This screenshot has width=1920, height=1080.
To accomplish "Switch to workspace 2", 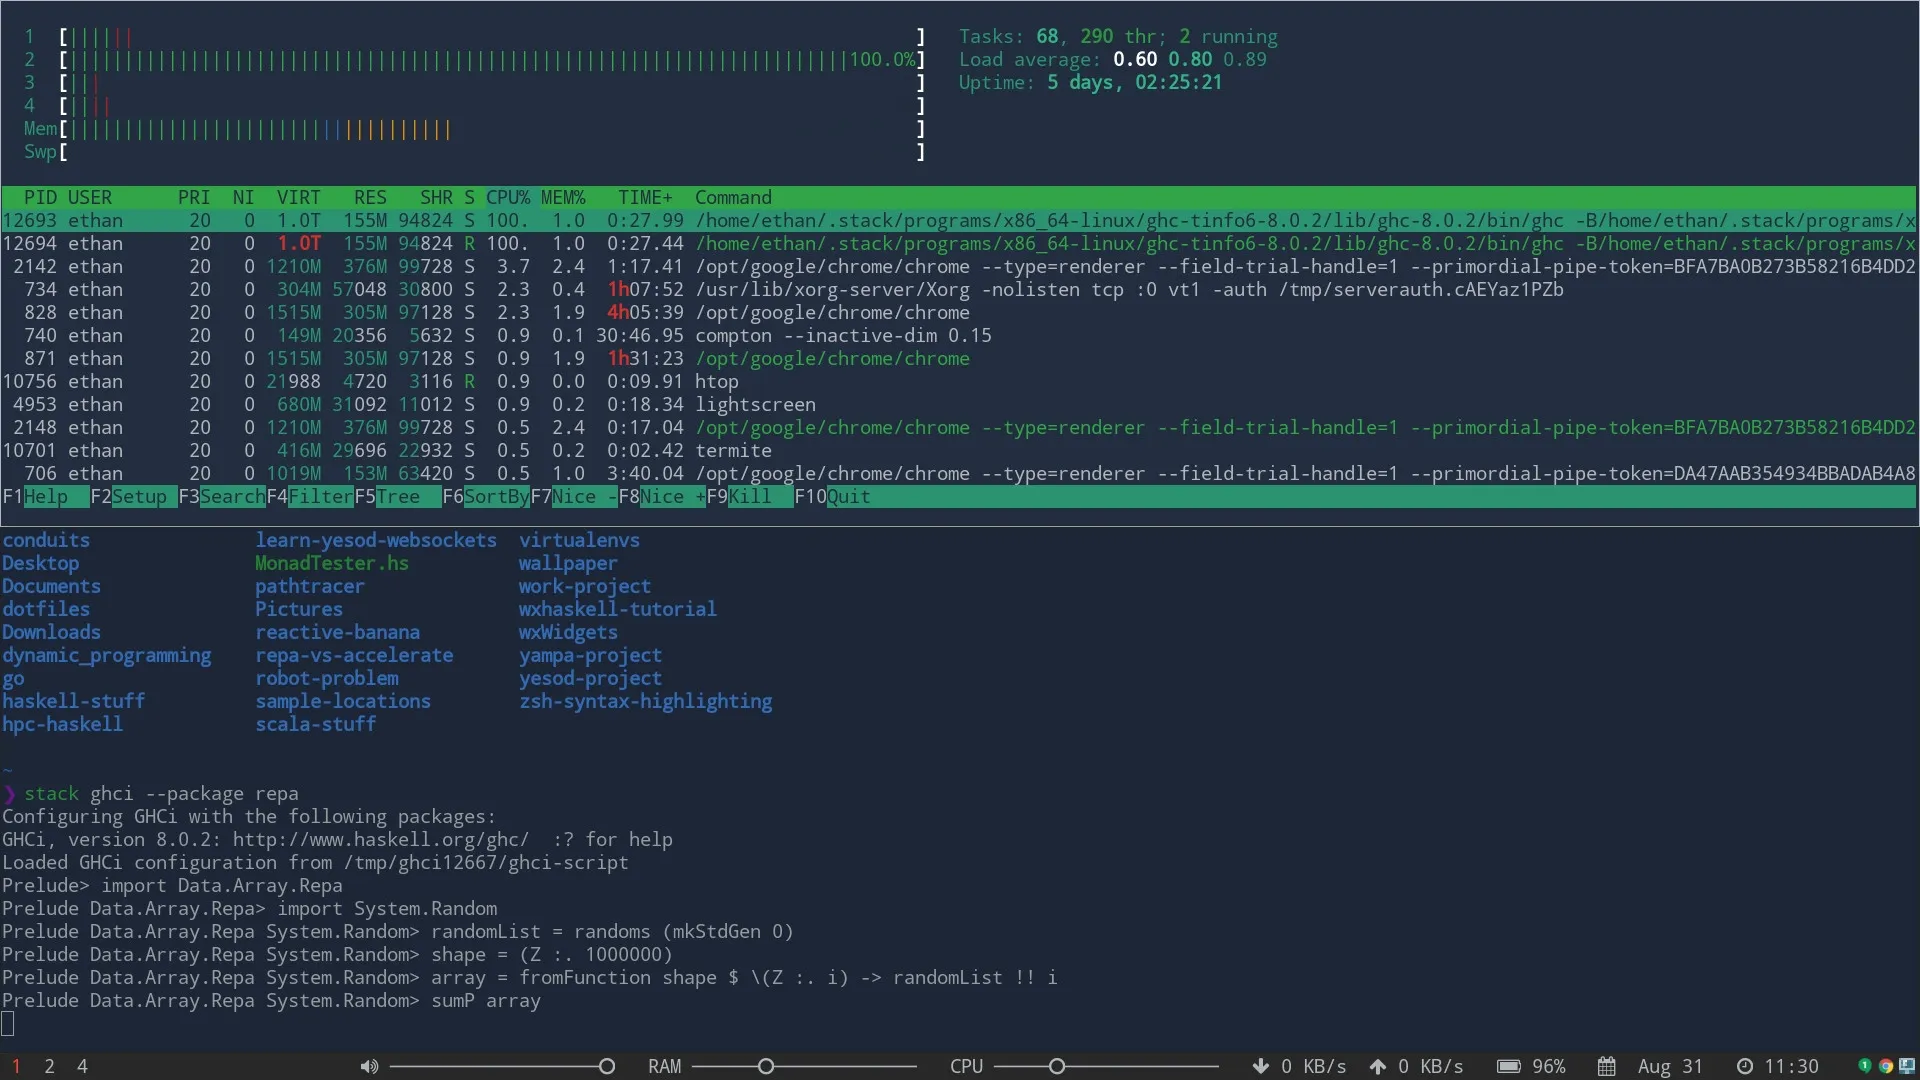I will 49,1066.
